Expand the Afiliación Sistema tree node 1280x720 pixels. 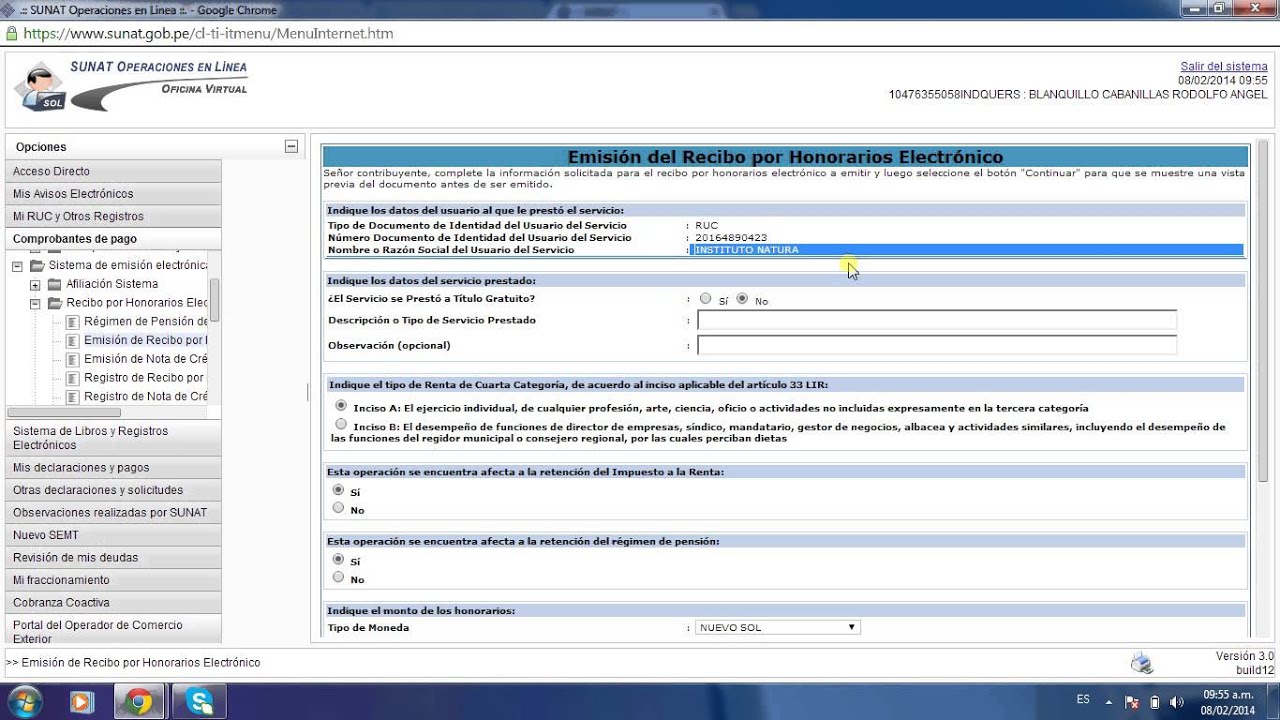(35, 285)
